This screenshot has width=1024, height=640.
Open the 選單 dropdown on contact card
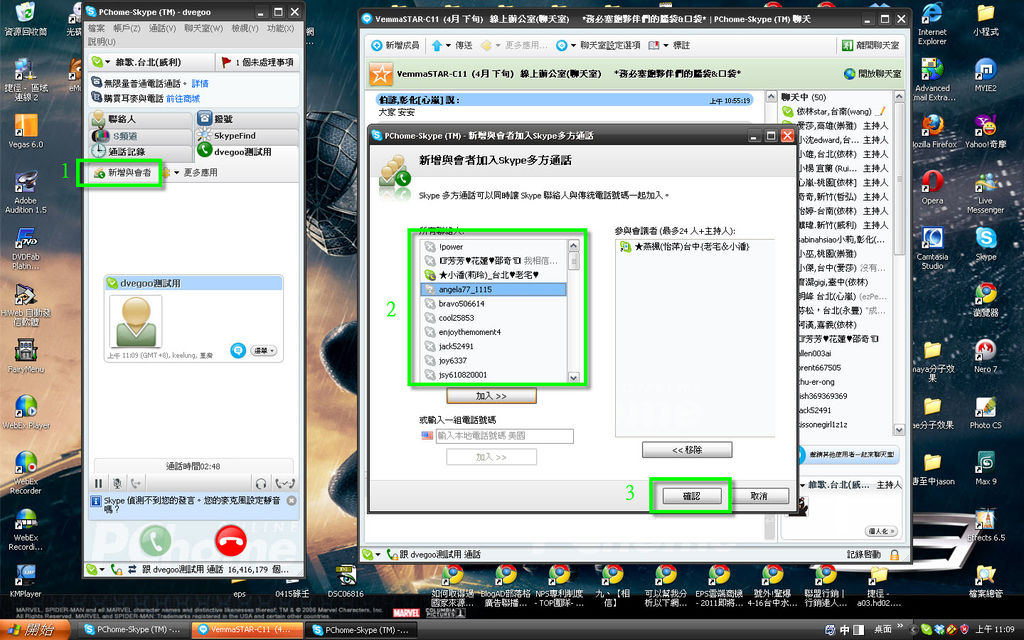point(264,351)
